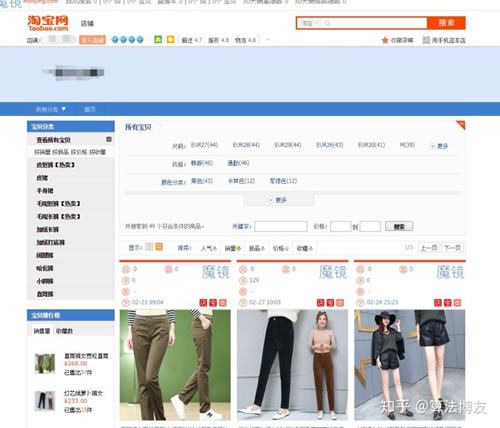
Task: Click the orange 进入店铺 button
Action: point(92,40)
